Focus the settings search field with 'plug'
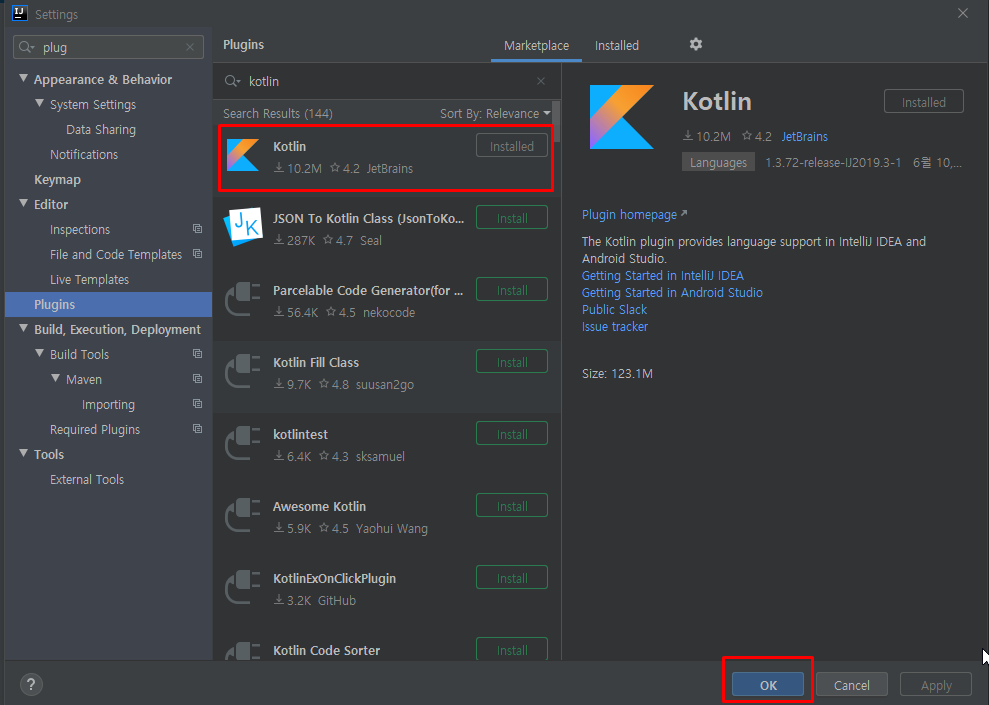989x705 pixels. (108, 47)
